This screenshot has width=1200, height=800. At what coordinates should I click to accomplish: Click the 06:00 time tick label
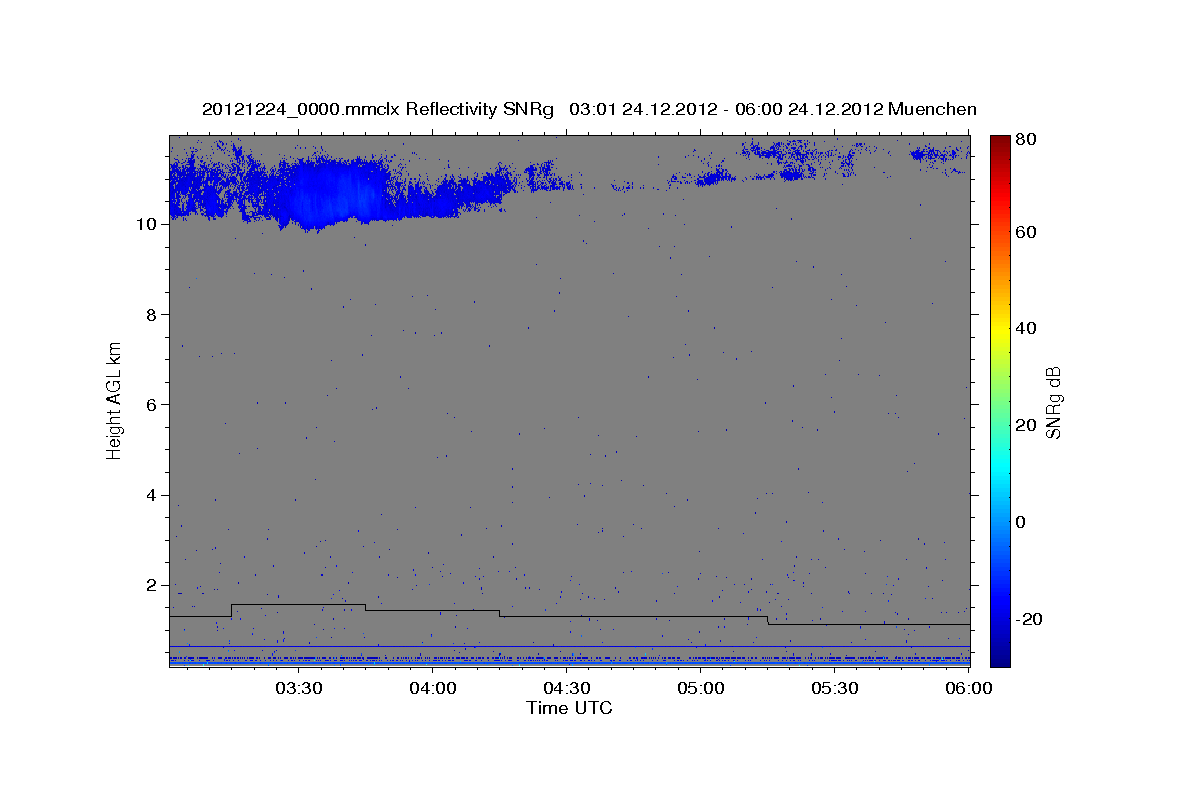coord(968,689)
